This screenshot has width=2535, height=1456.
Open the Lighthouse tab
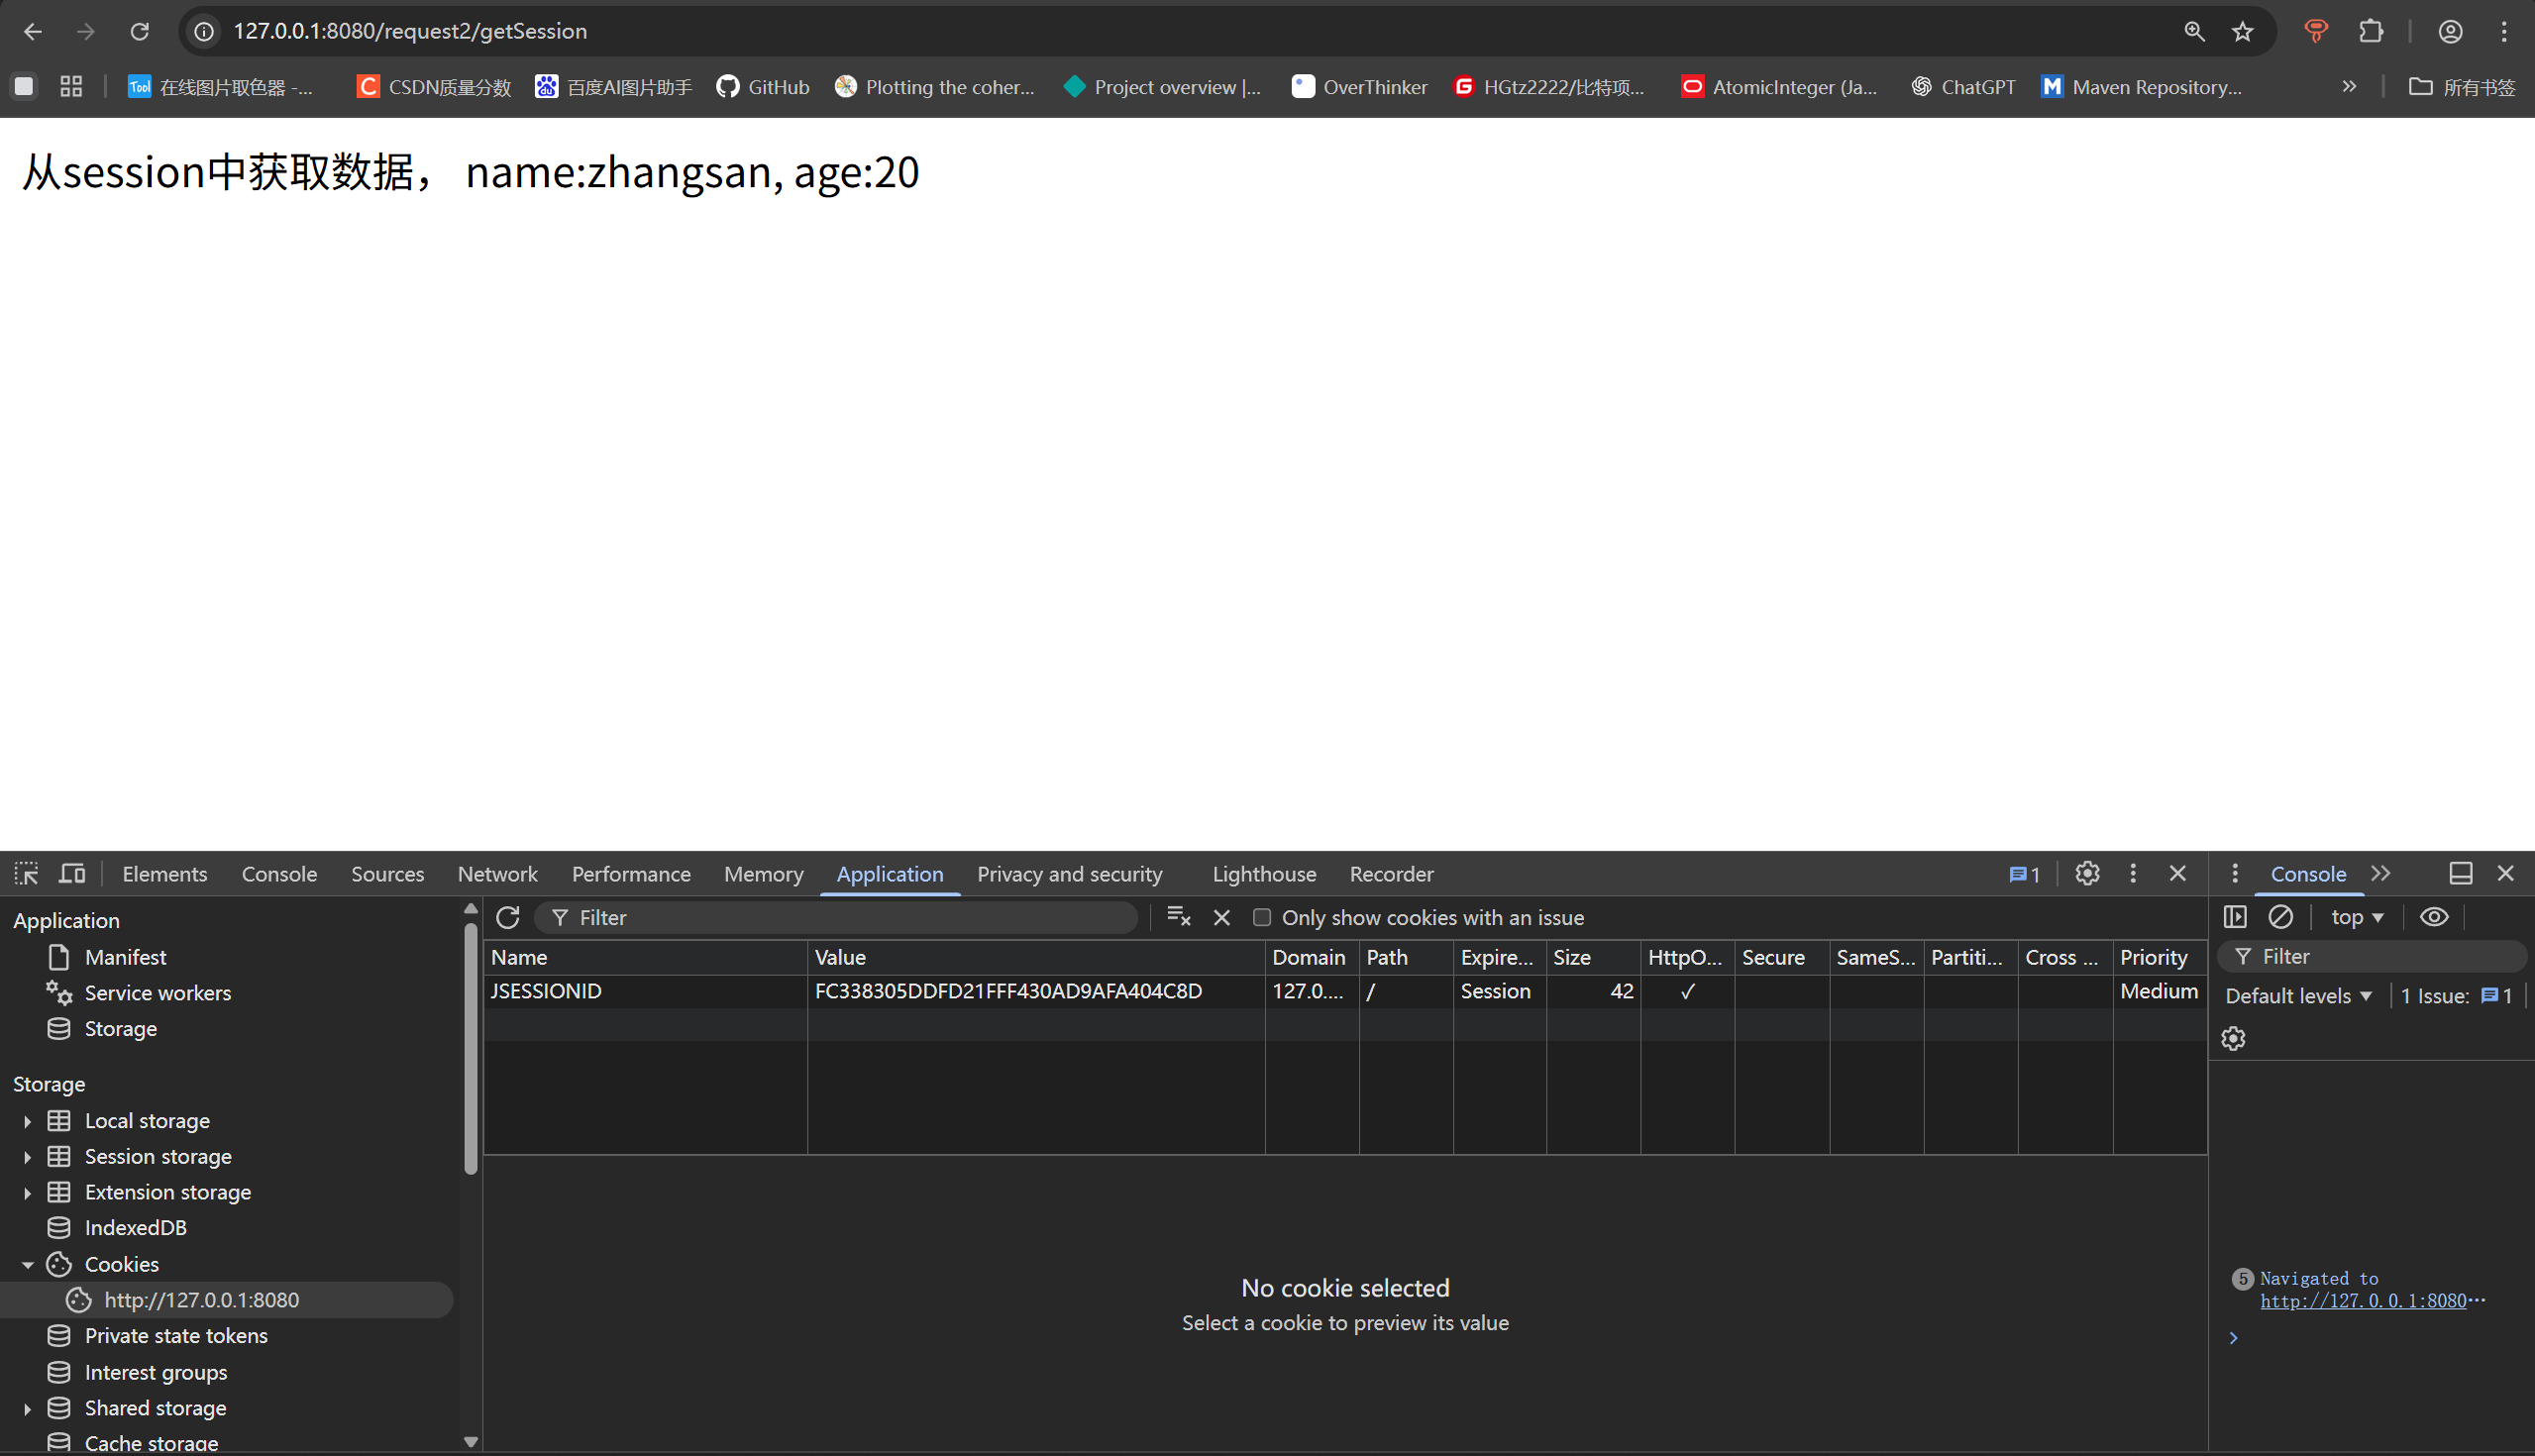click(1263, 874)
